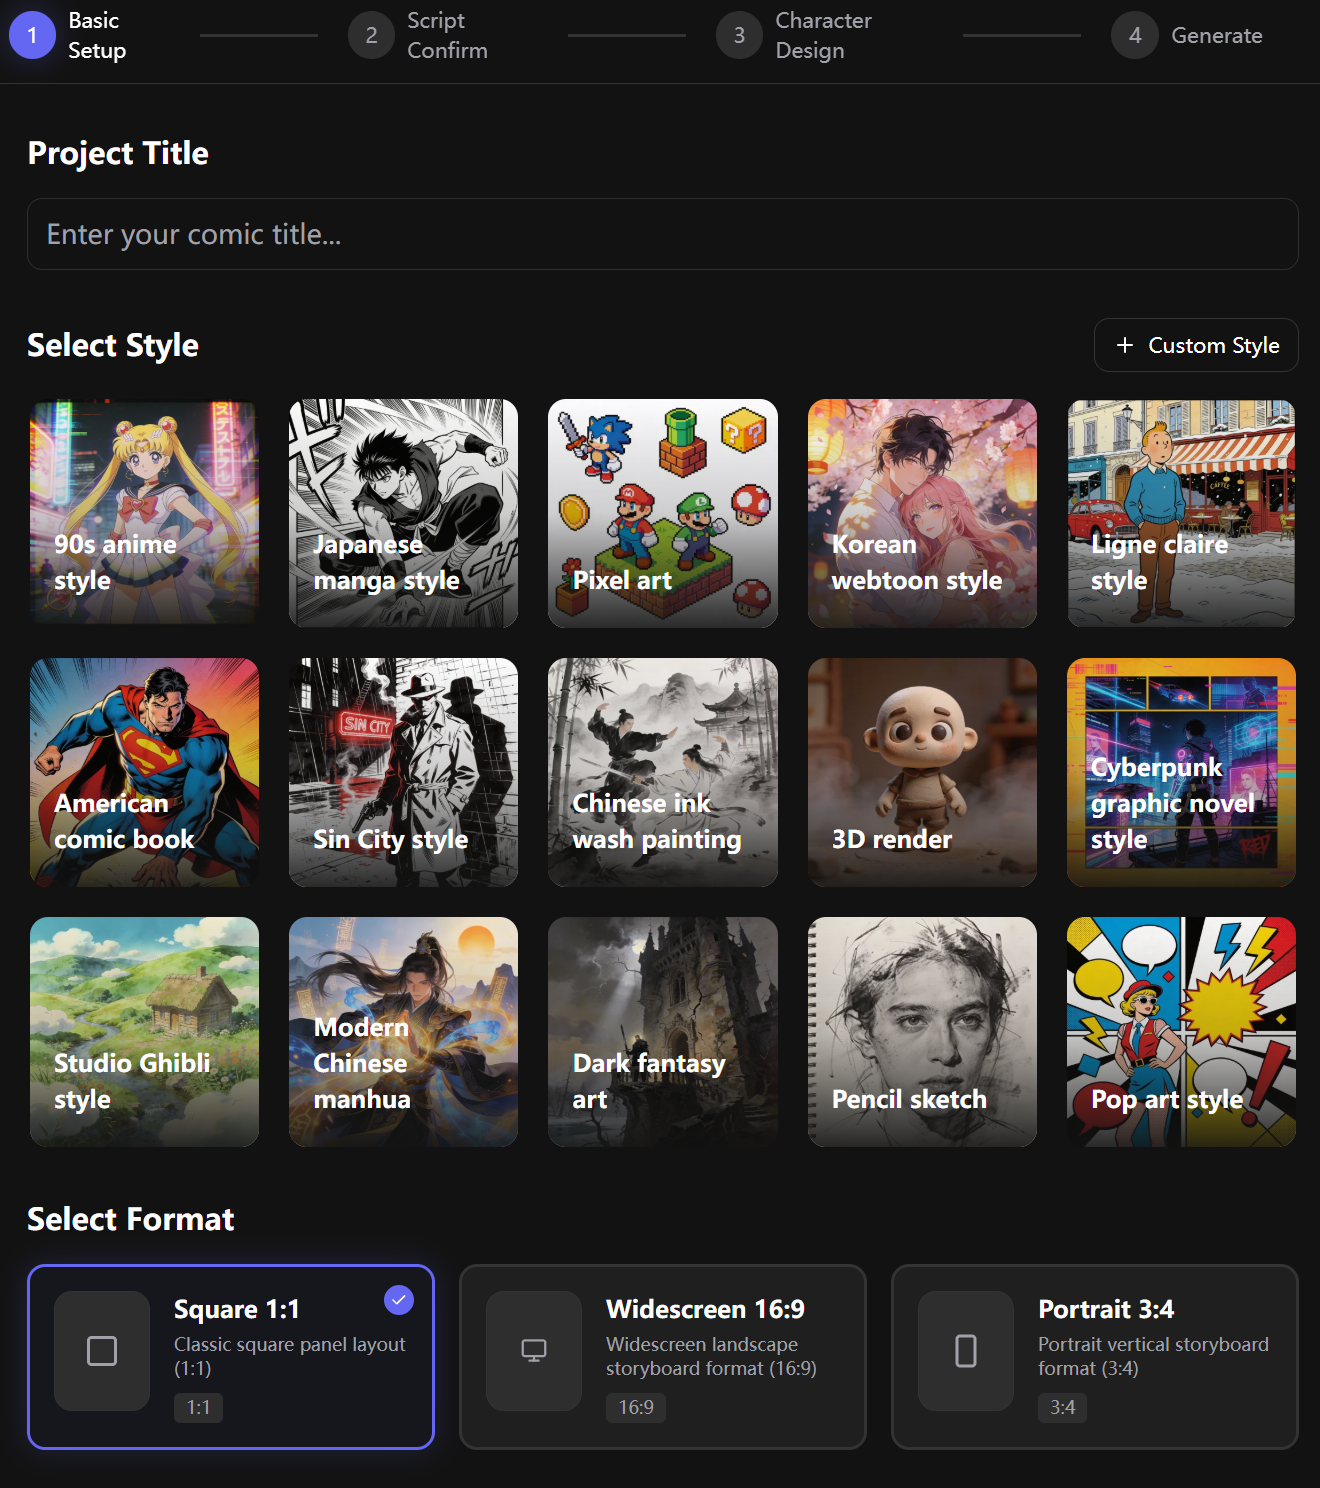Click the monitor icon in Widescreen 16:9 card
This screenshot has width=1320, height=1488.
(x=533, y=1350)
